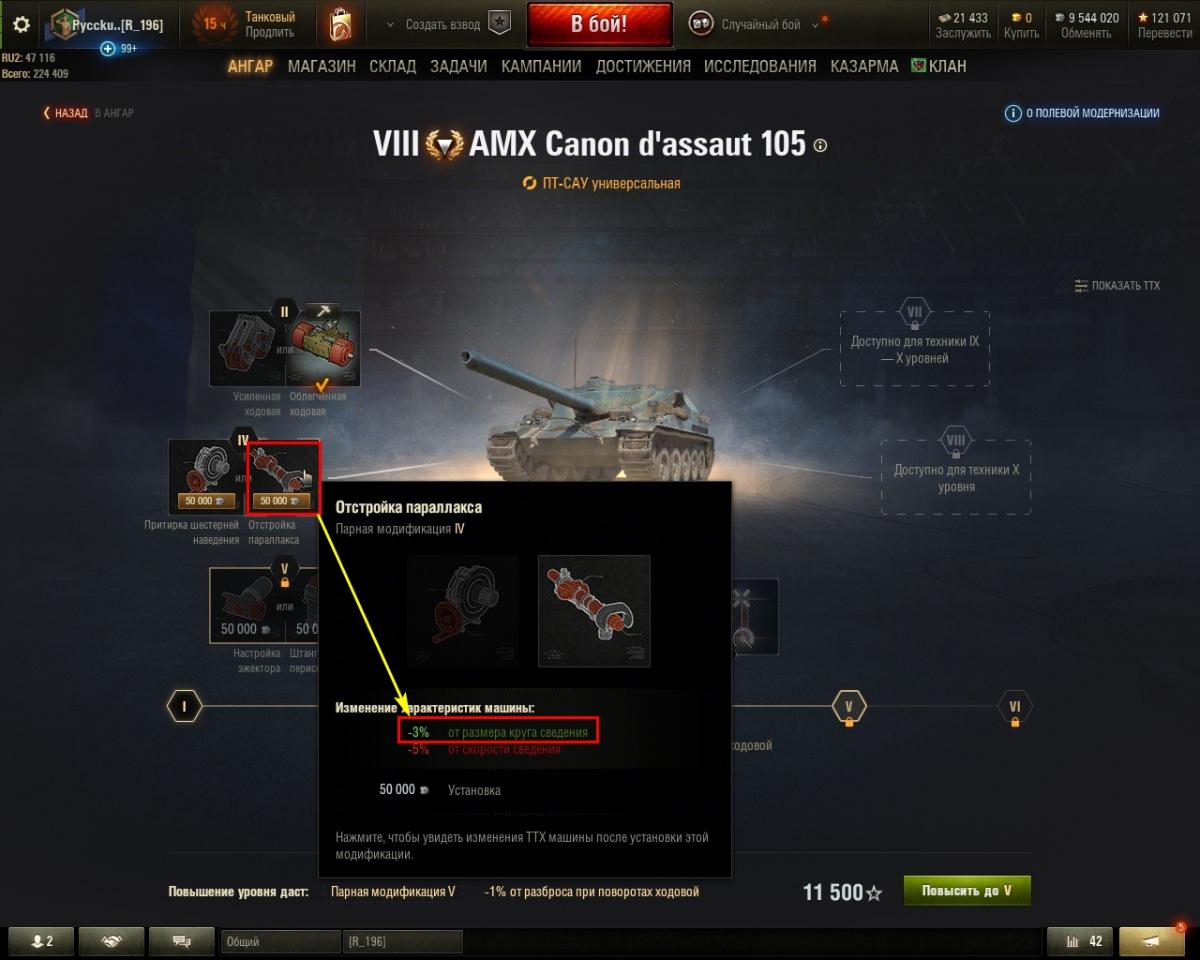Screen dimensions: 1200x960
Task: Select the Отстройка параллакса modification
Action: [x=284, y=477]
